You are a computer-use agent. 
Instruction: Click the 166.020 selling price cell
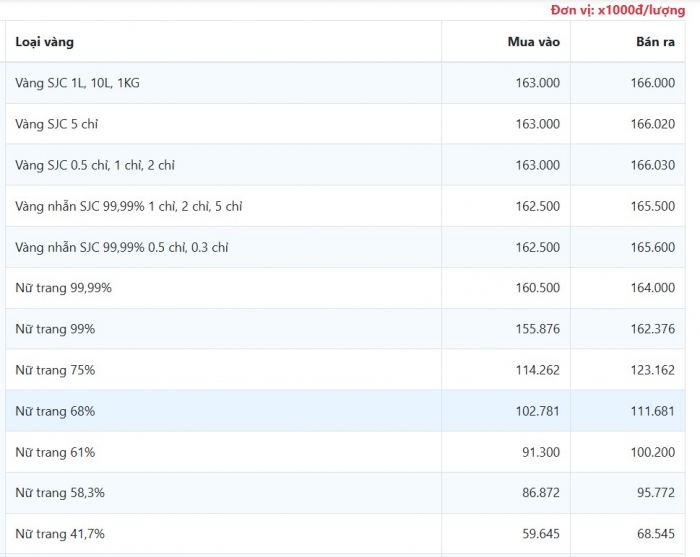coord(652,124)
